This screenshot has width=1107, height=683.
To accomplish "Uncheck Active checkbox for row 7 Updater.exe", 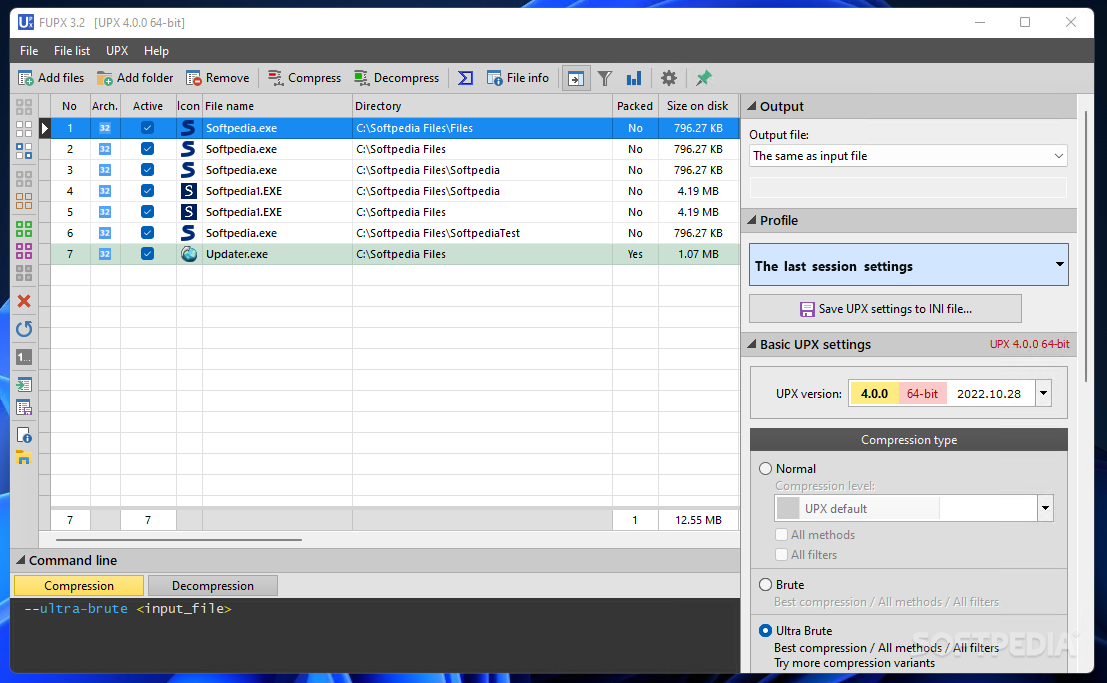I will [x=147, y=254].
